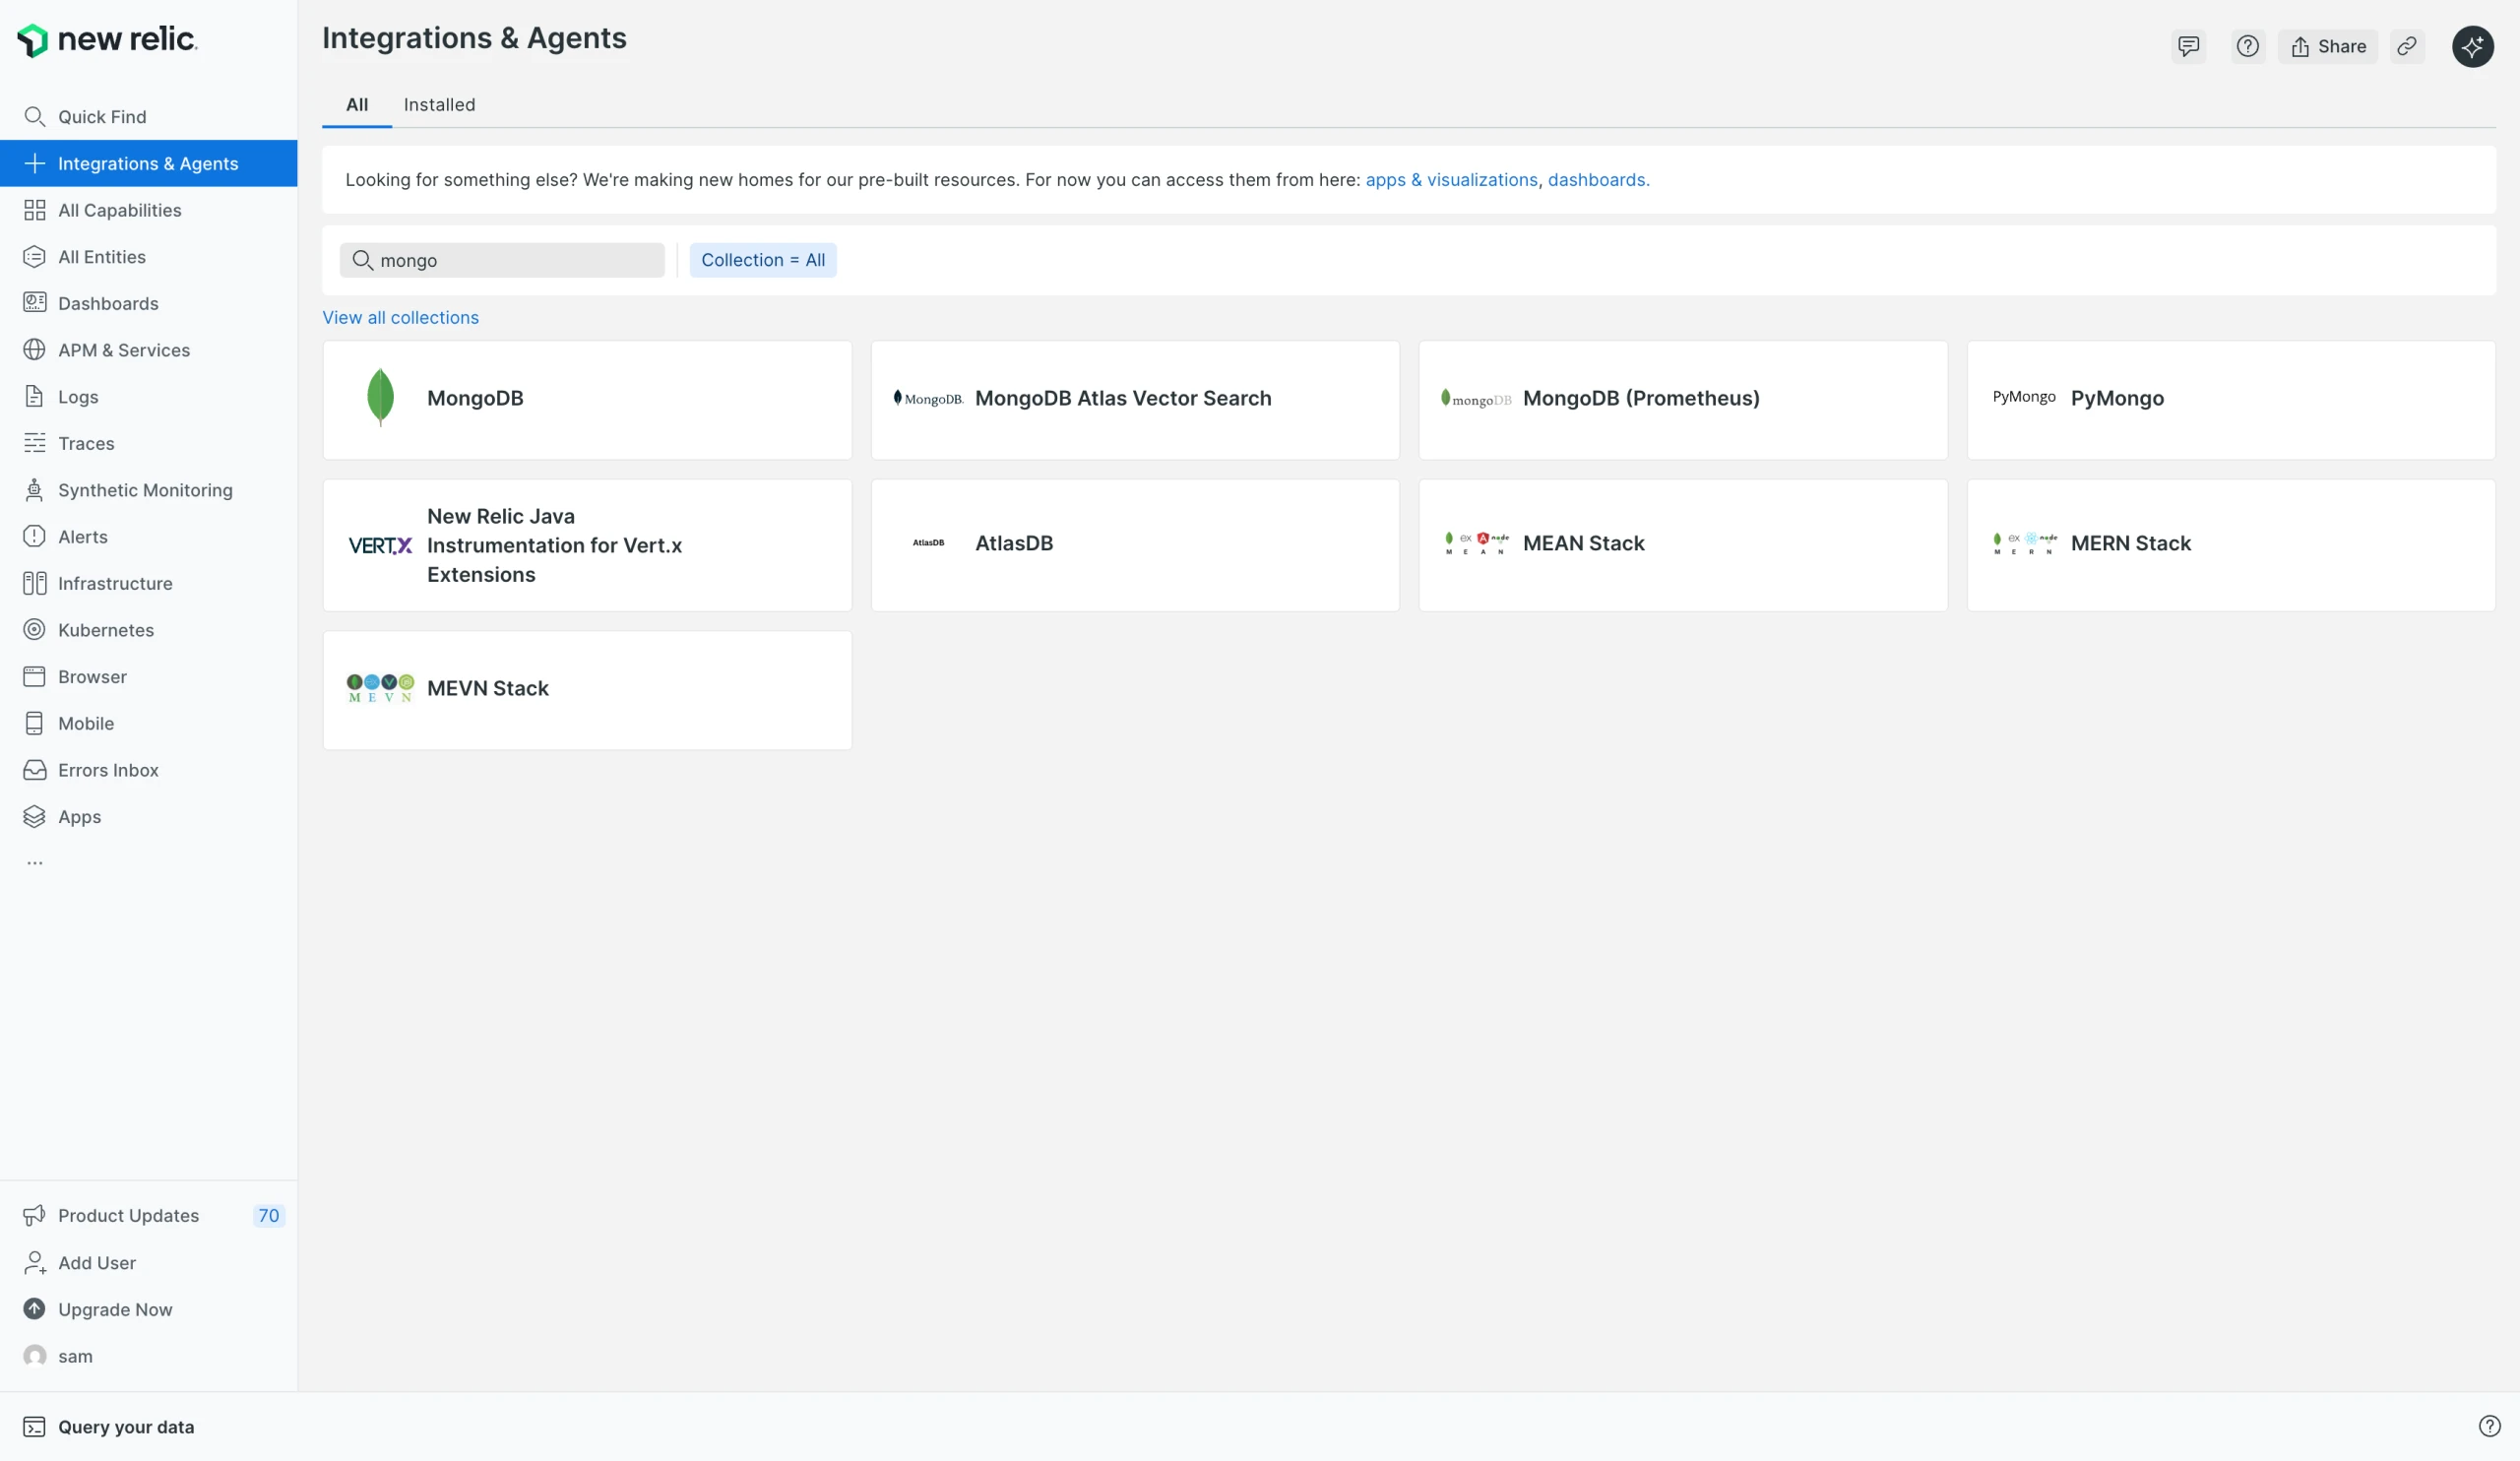Screen dimensions: 2520x1461
Task: Open APM & Services globe icon
Action: 34,350
